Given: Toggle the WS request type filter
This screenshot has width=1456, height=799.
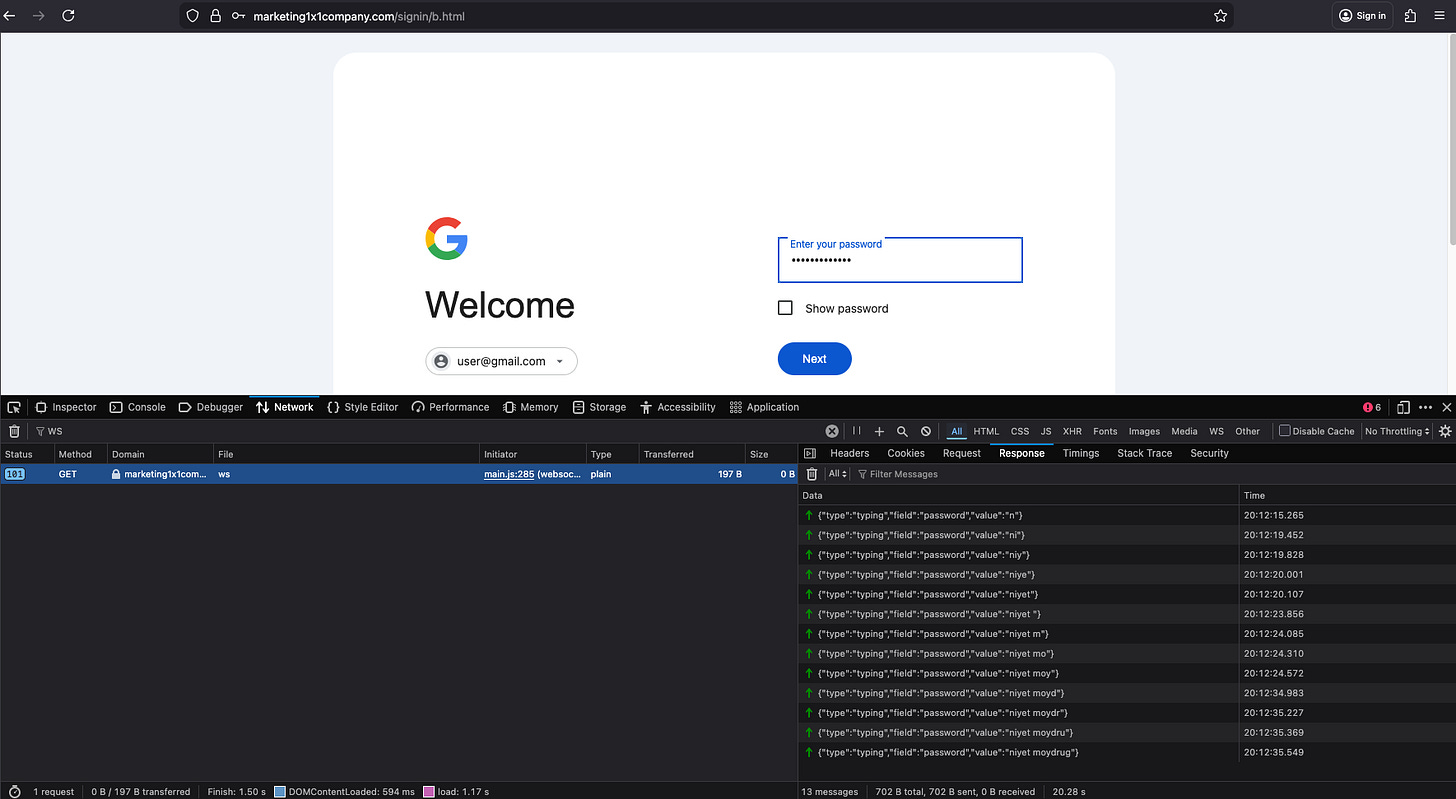Looking at the screenshot, I should pos(1216,431).
